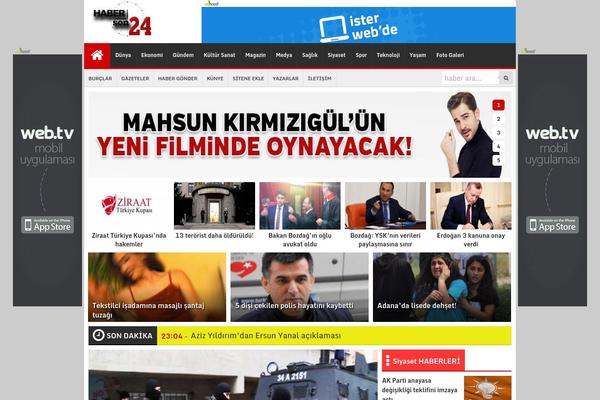
Task: Open Kültür Sanat category
Action: (219, 55)
